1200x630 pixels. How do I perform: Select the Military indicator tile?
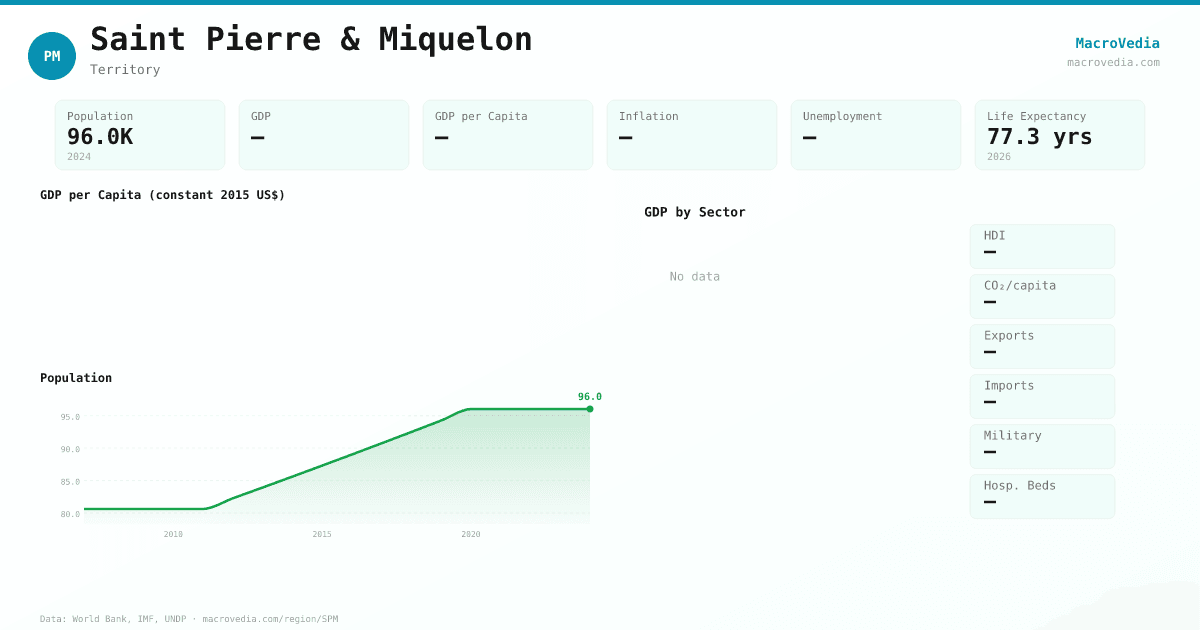(1042, 446)
